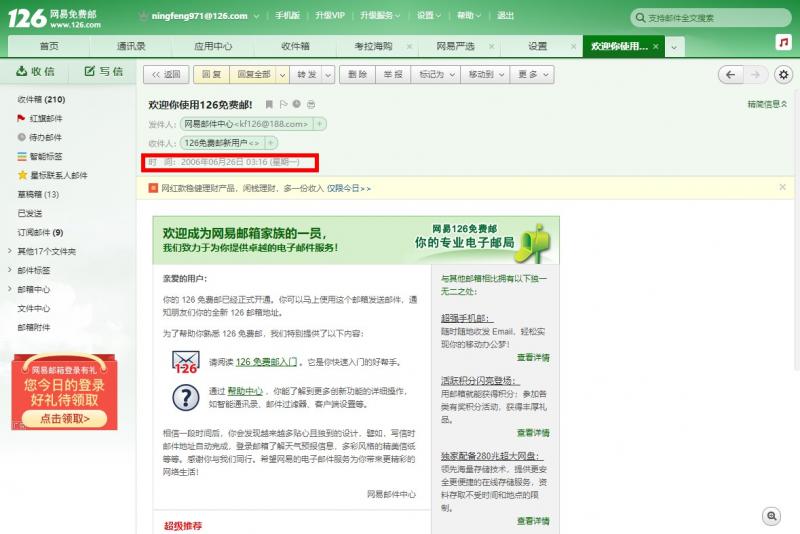Add sender 网易邮件中心 with the plus icon

319,124
